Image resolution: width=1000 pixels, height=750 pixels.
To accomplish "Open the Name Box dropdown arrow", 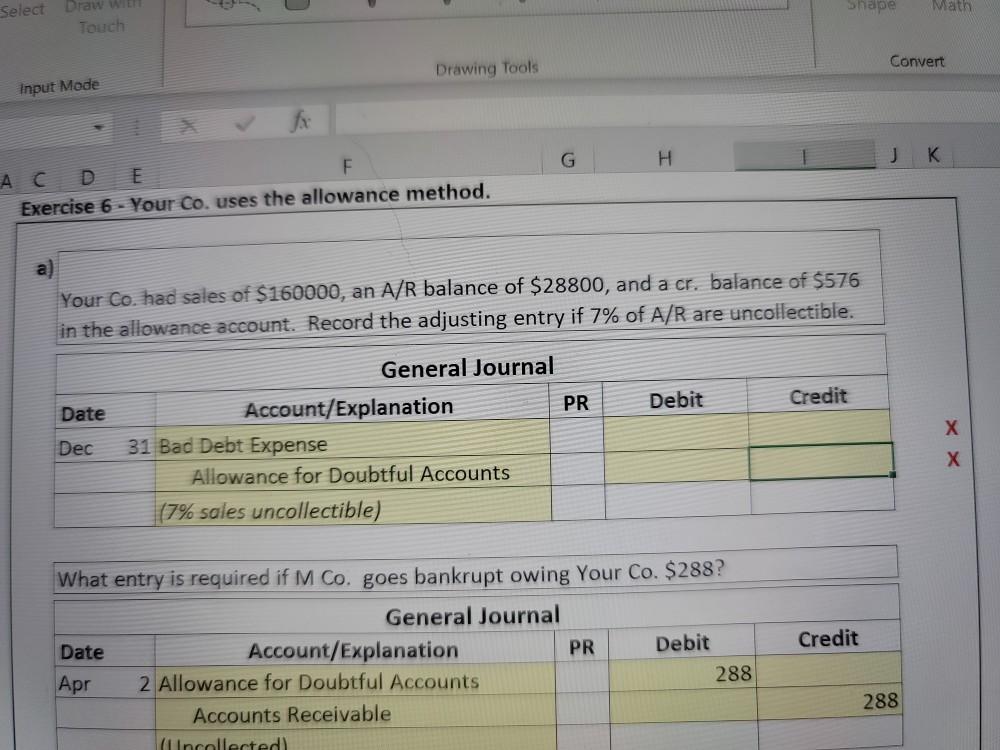I will [98, 128].
